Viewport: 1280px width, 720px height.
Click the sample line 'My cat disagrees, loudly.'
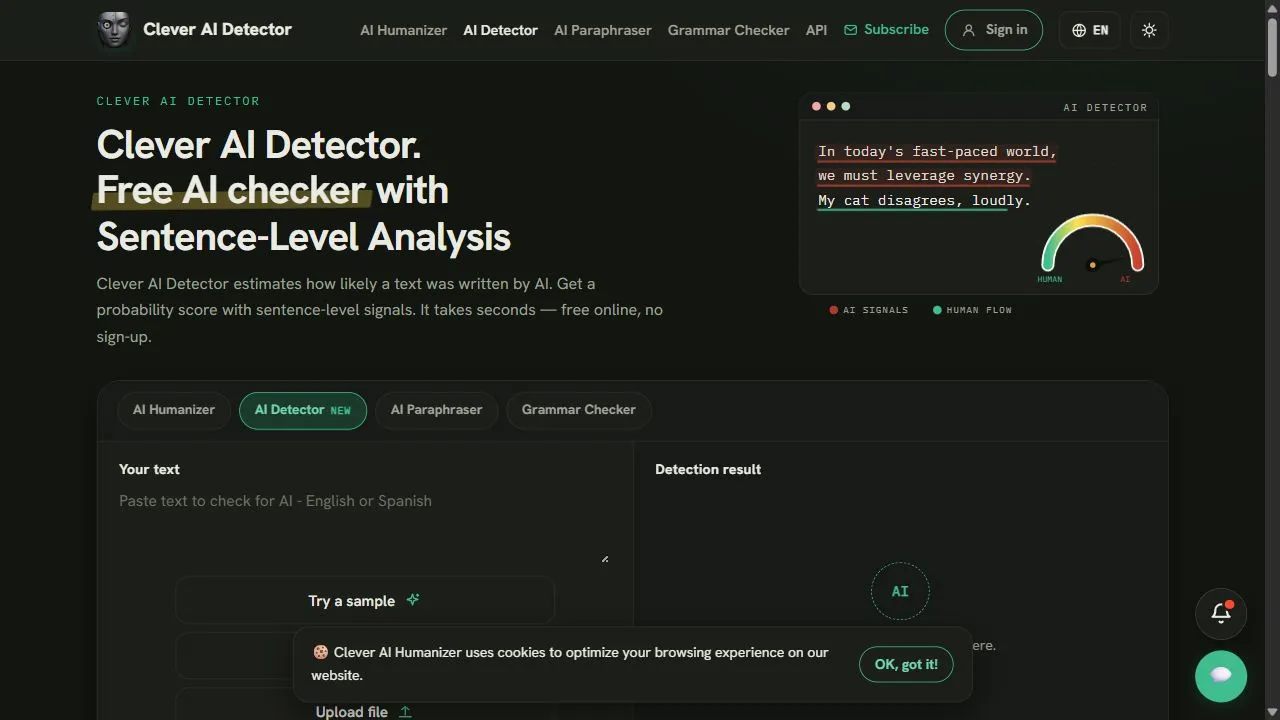point(924,200)
